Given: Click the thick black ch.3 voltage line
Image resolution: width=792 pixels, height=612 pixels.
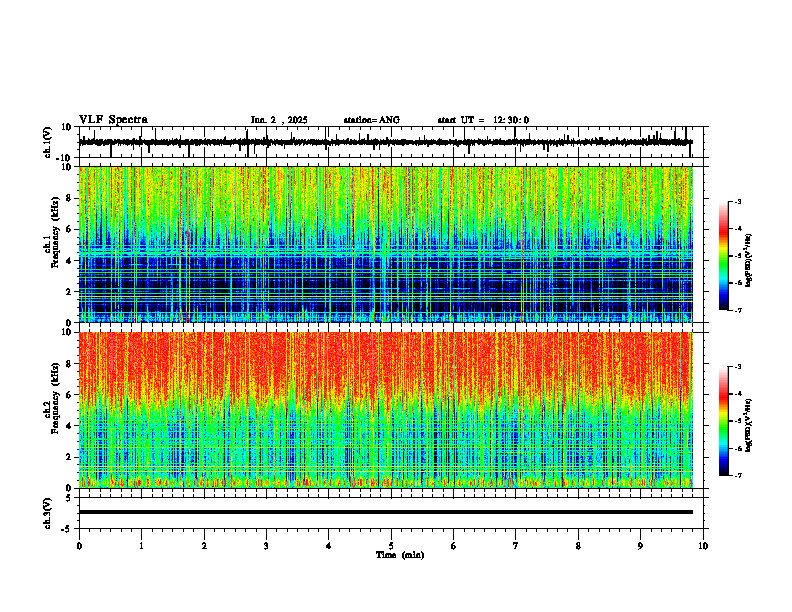Looking at the screenshot, I should 385,512.
